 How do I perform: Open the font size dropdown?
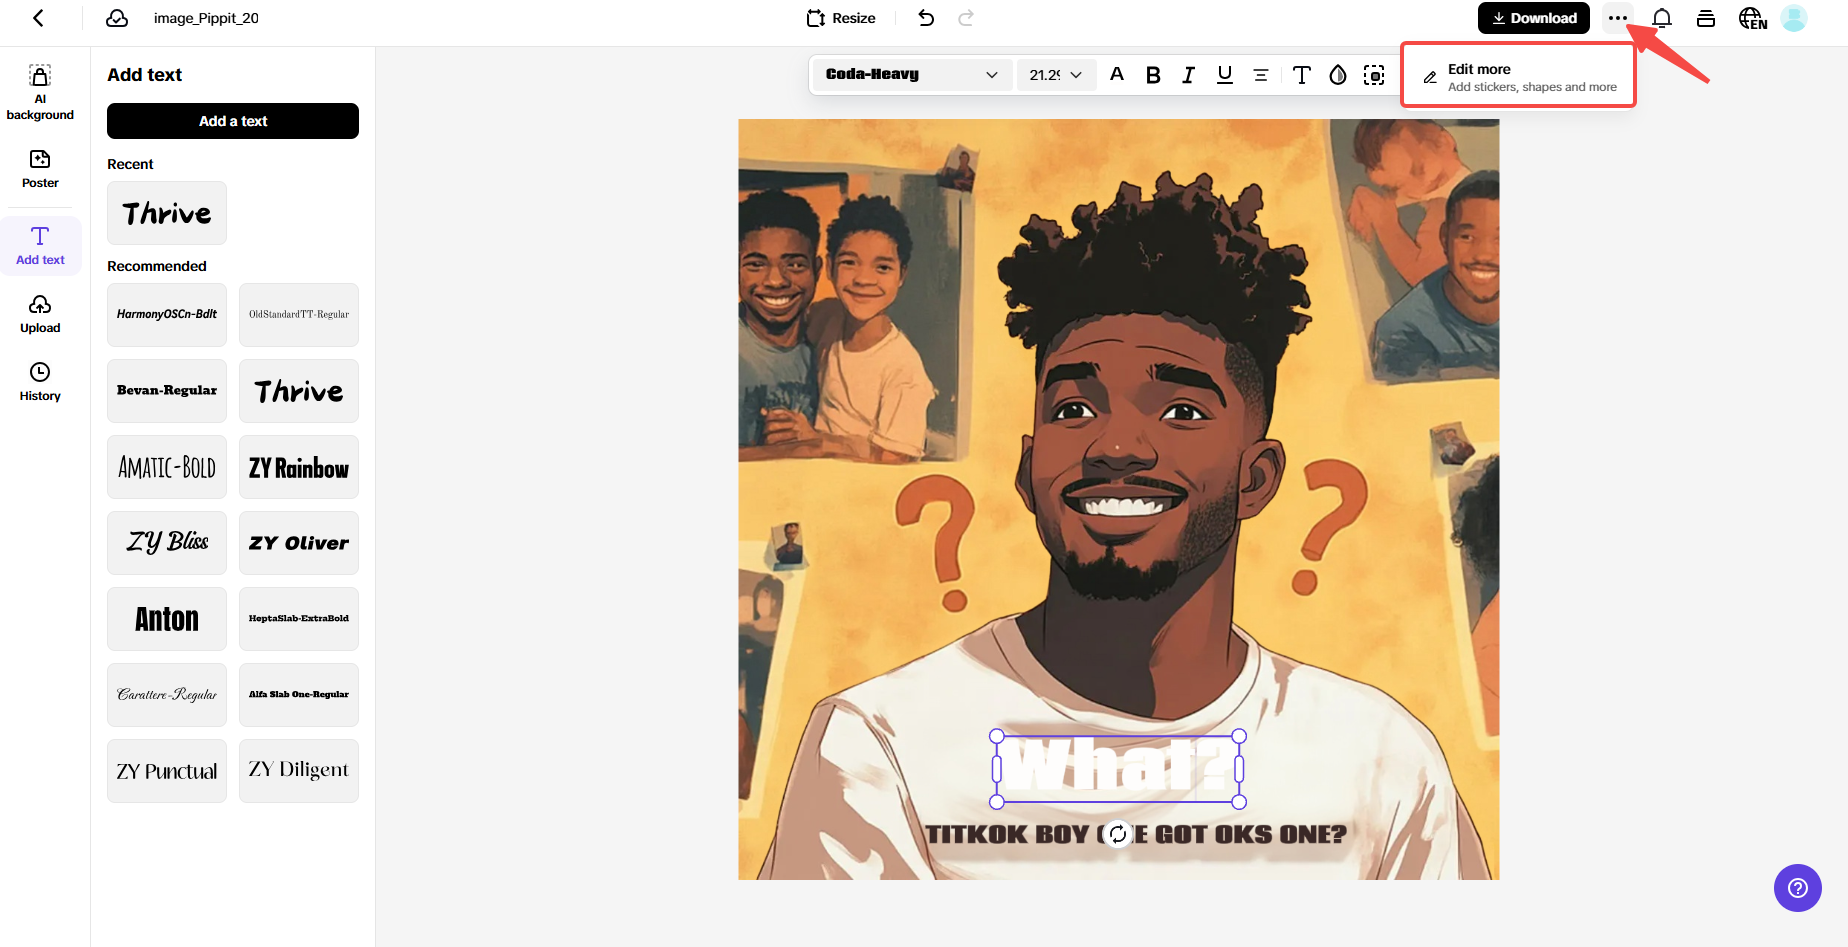(1055, 74)
